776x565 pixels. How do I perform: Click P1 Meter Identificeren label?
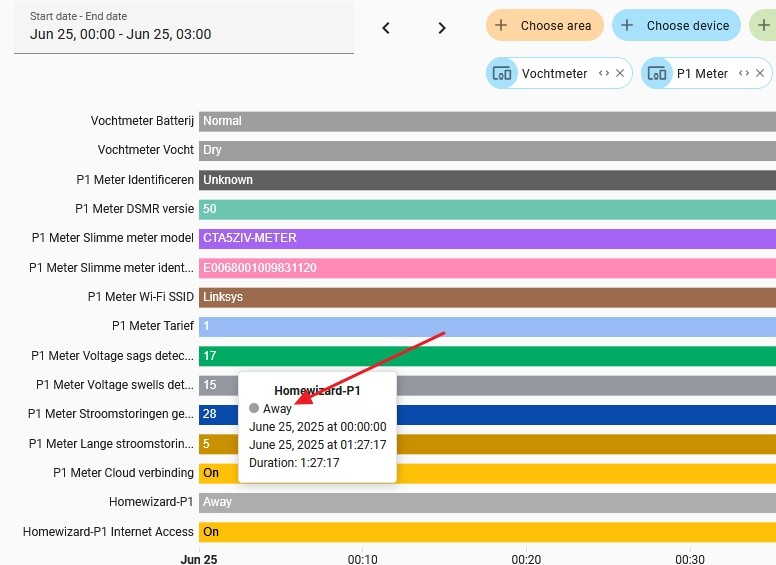tap(135, 180)
